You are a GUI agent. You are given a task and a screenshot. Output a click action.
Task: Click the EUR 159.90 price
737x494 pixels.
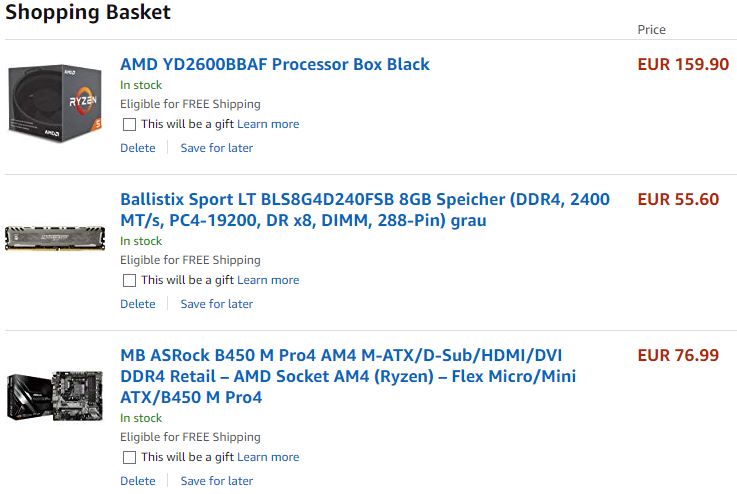(683, 64)
